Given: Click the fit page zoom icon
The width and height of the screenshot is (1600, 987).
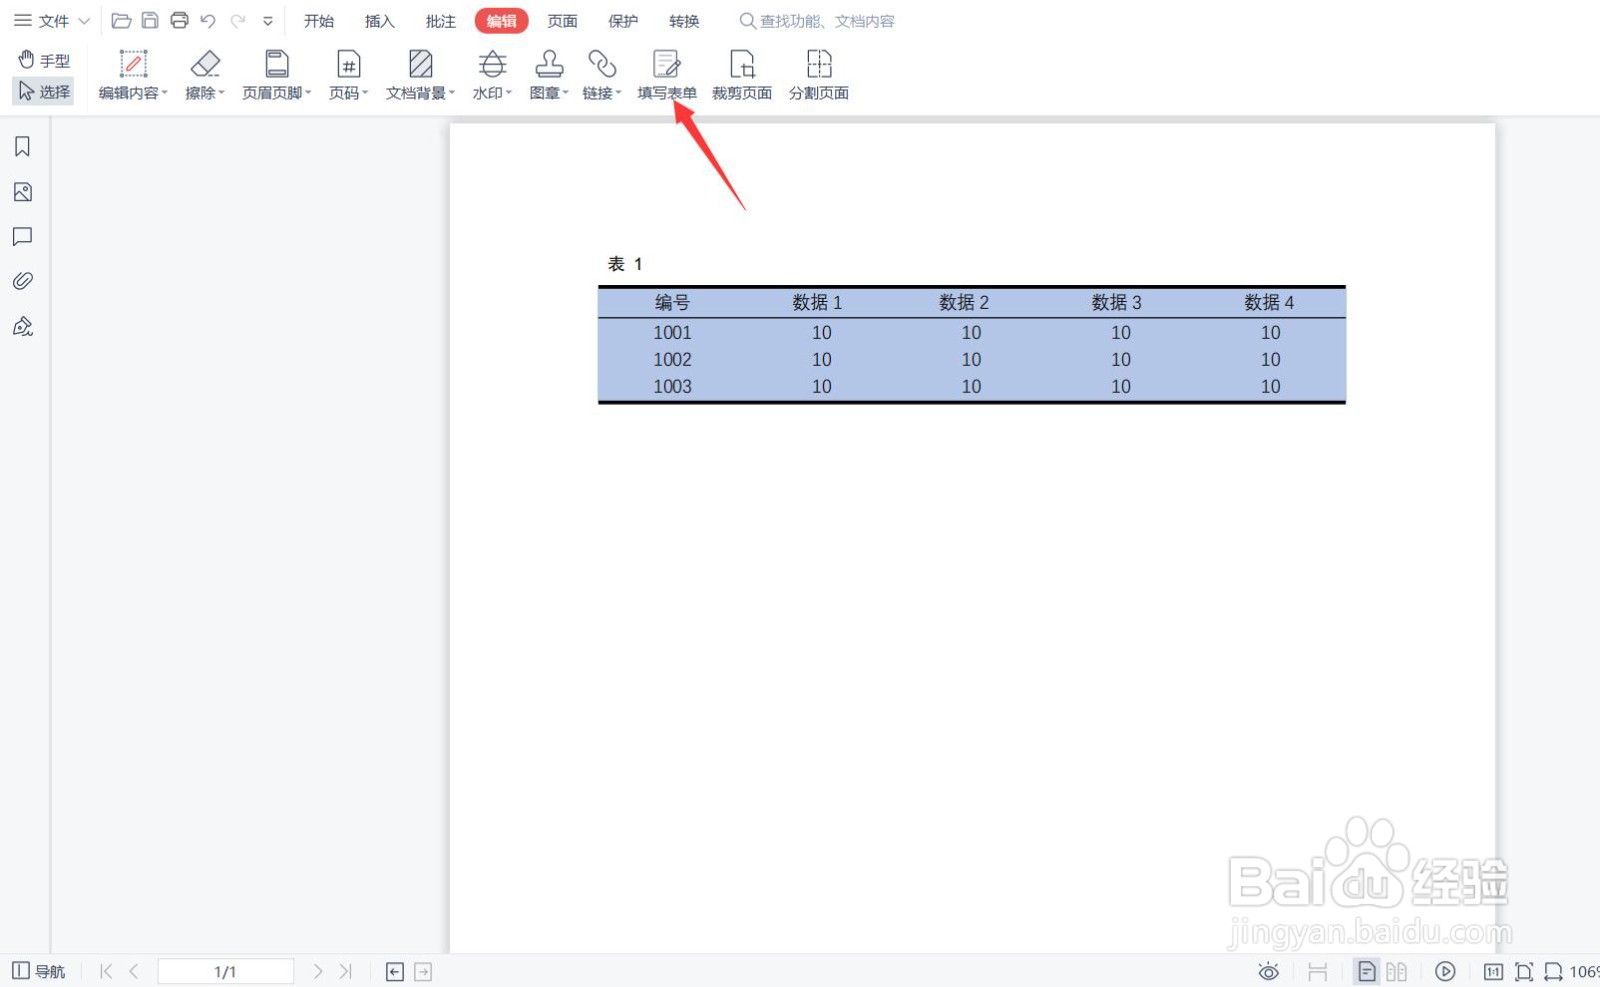Looking at the screenshot, I should point(1524,971).
